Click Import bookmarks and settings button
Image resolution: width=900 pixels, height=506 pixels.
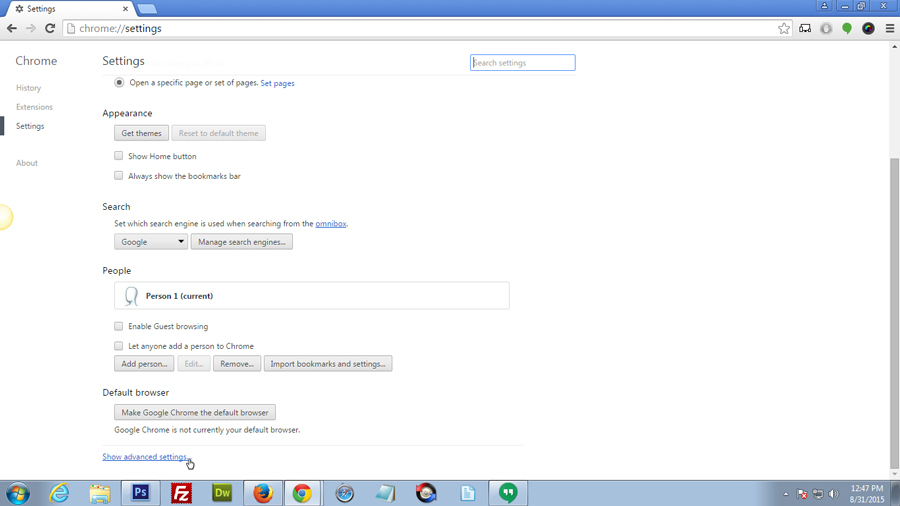tap(328, 364)
